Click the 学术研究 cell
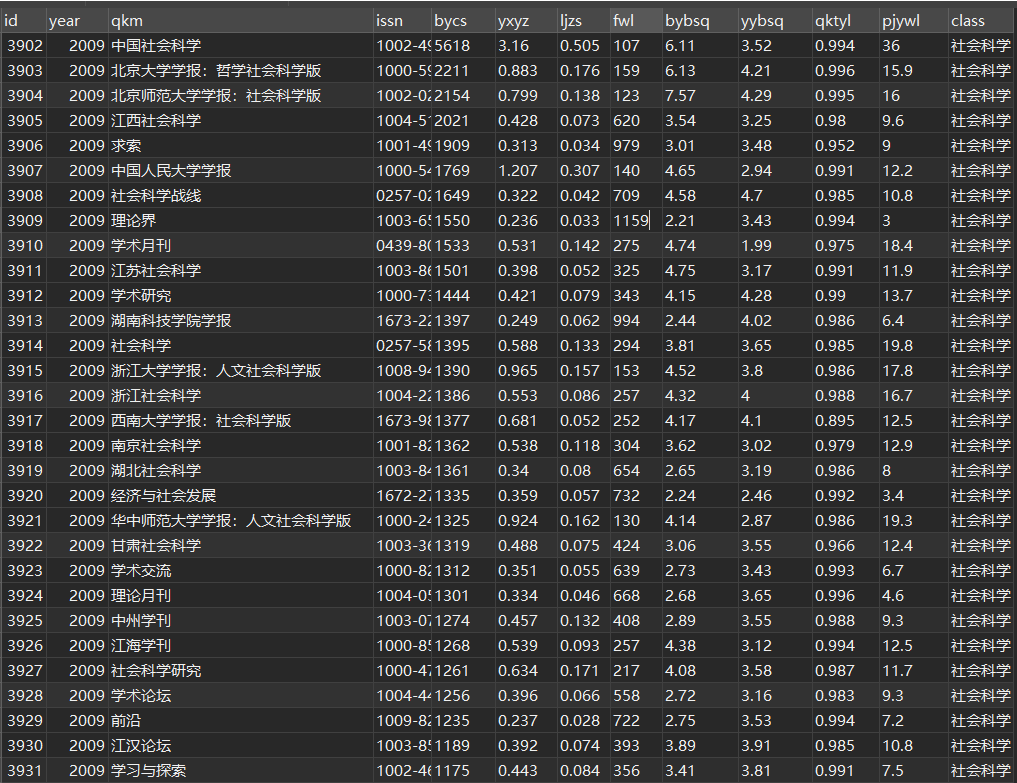 pos(241,296)
